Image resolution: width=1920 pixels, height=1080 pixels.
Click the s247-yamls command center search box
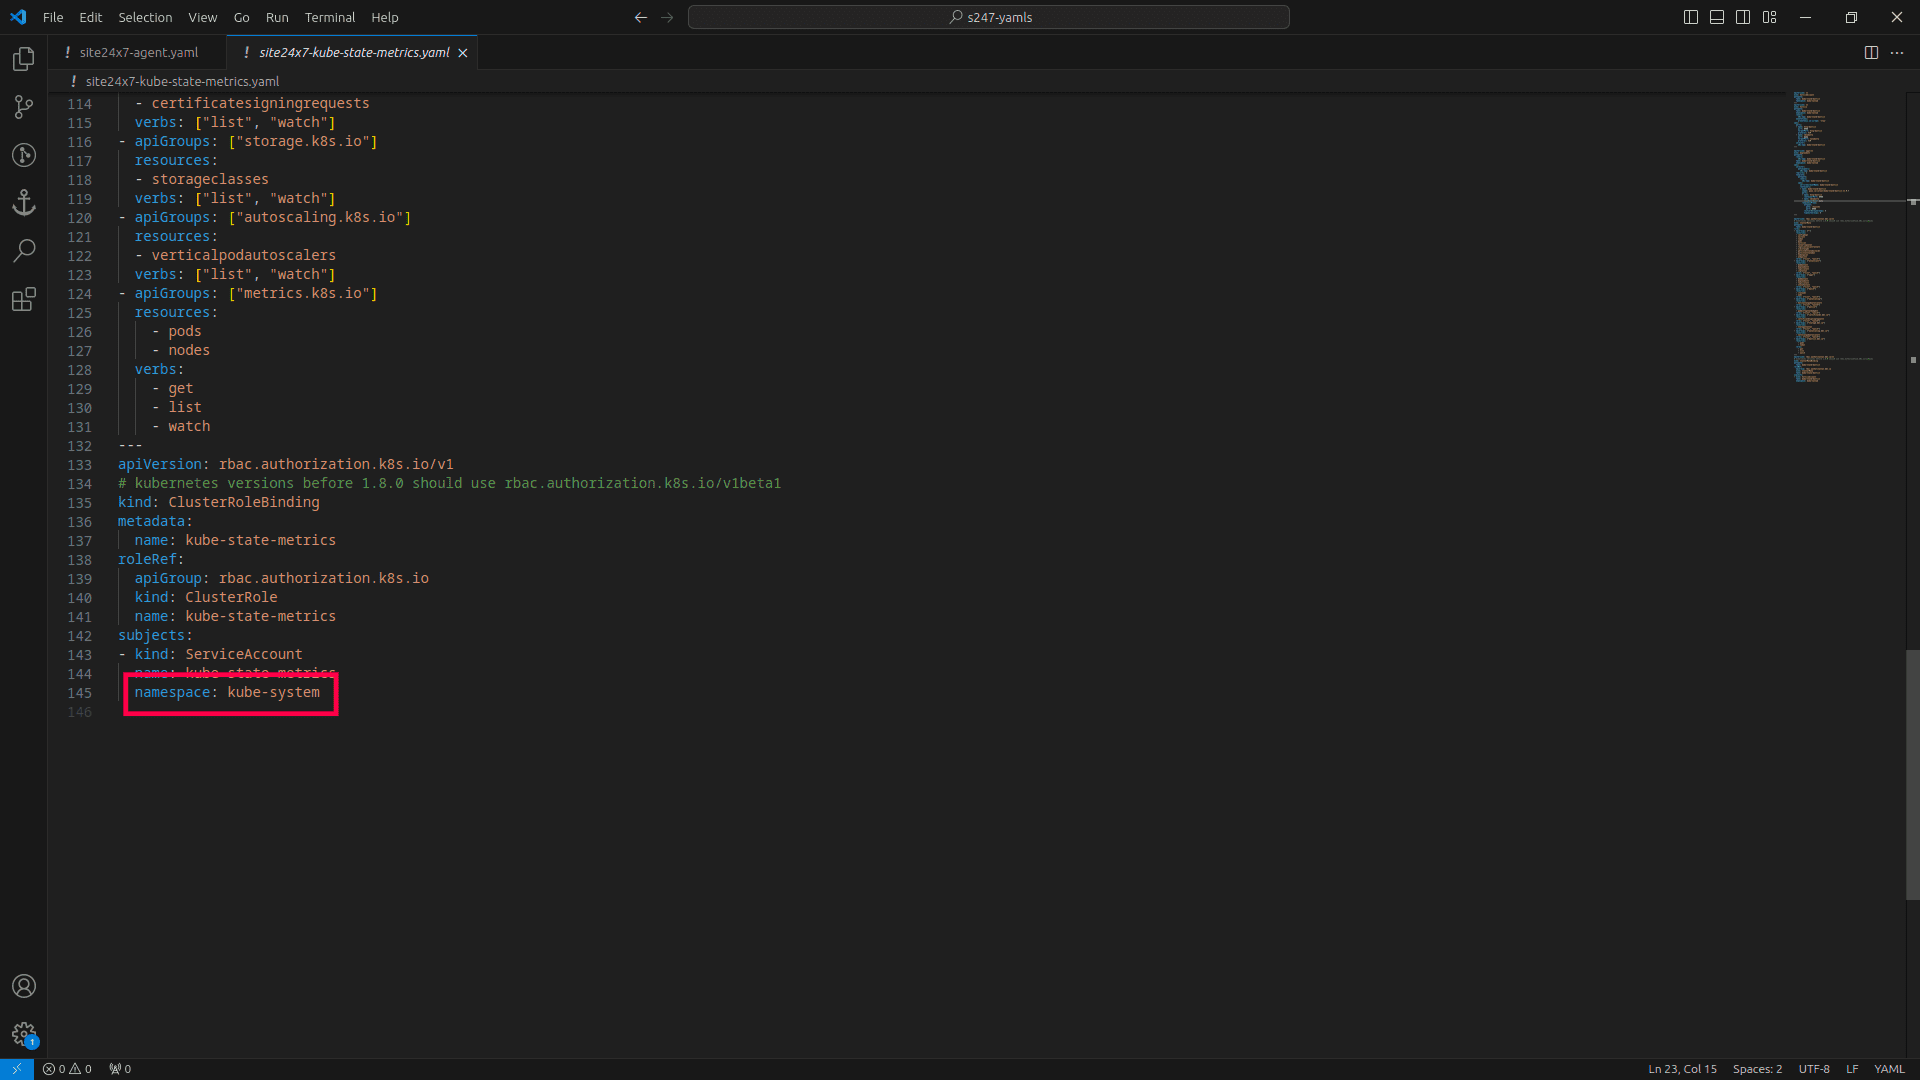pos(989,17)
